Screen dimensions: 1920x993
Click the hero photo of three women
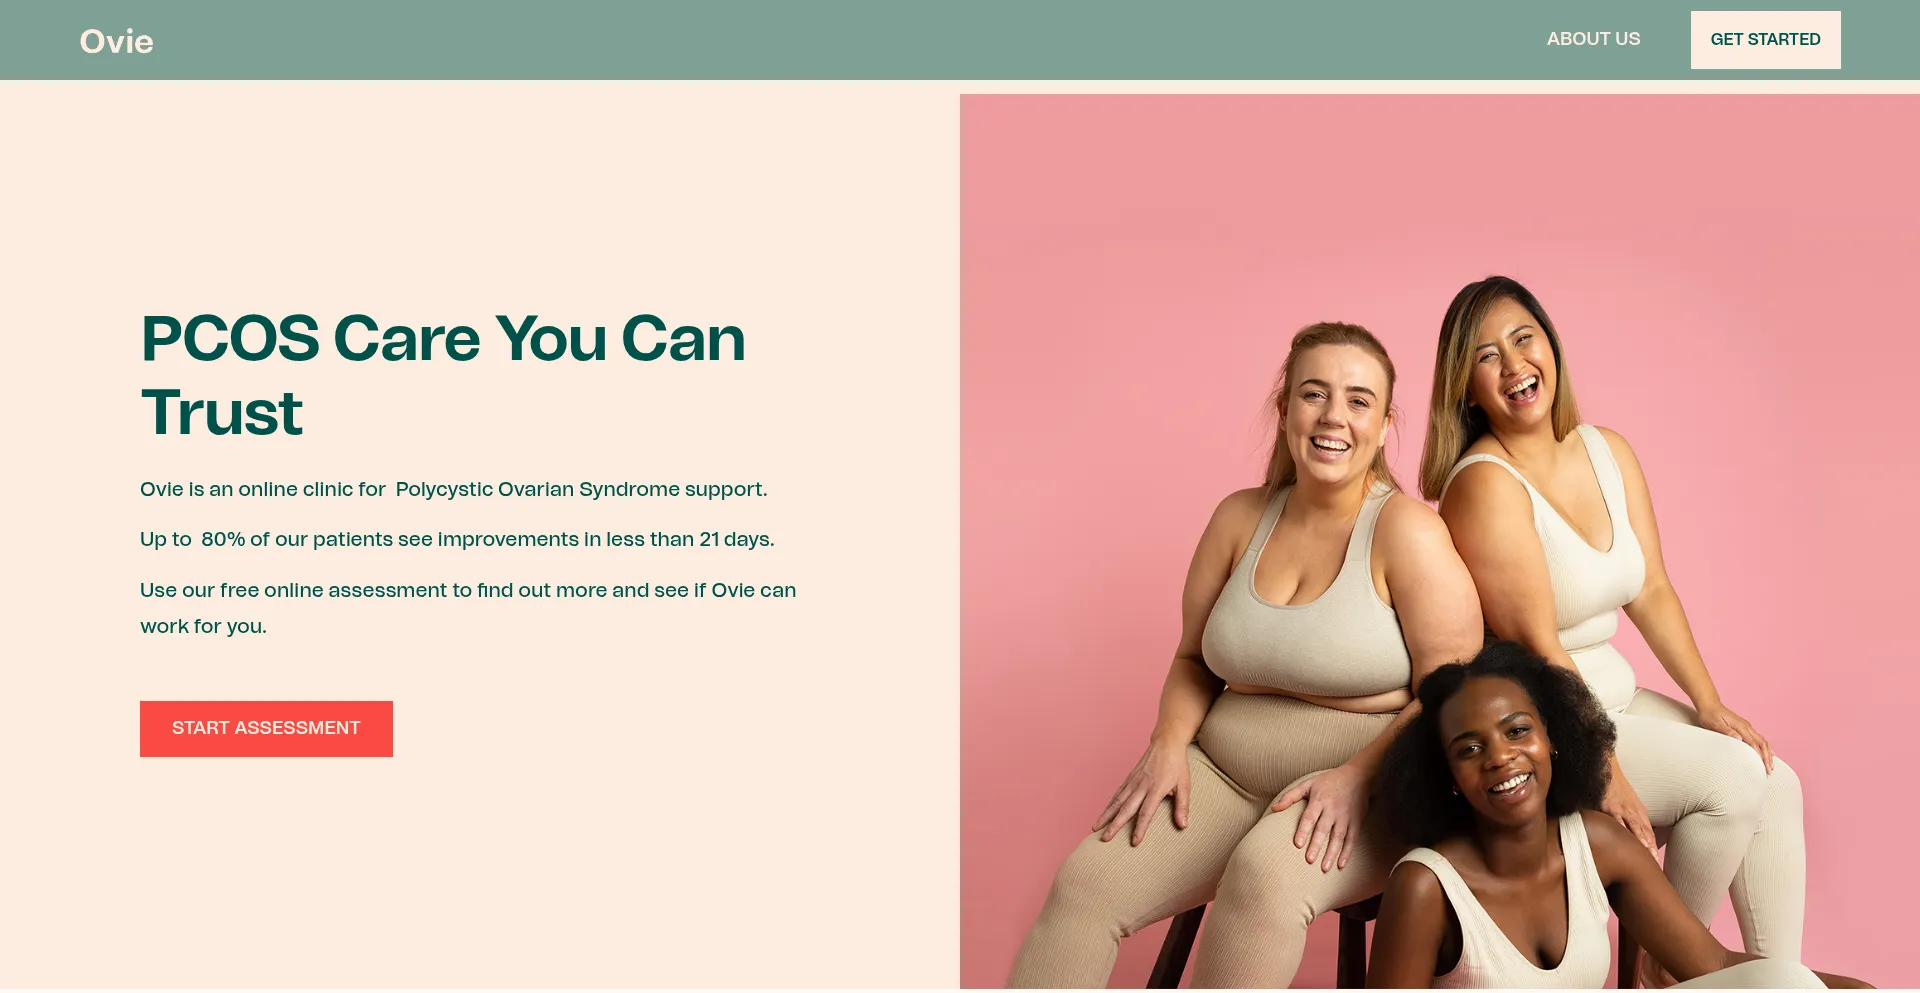pos(1440,541)
